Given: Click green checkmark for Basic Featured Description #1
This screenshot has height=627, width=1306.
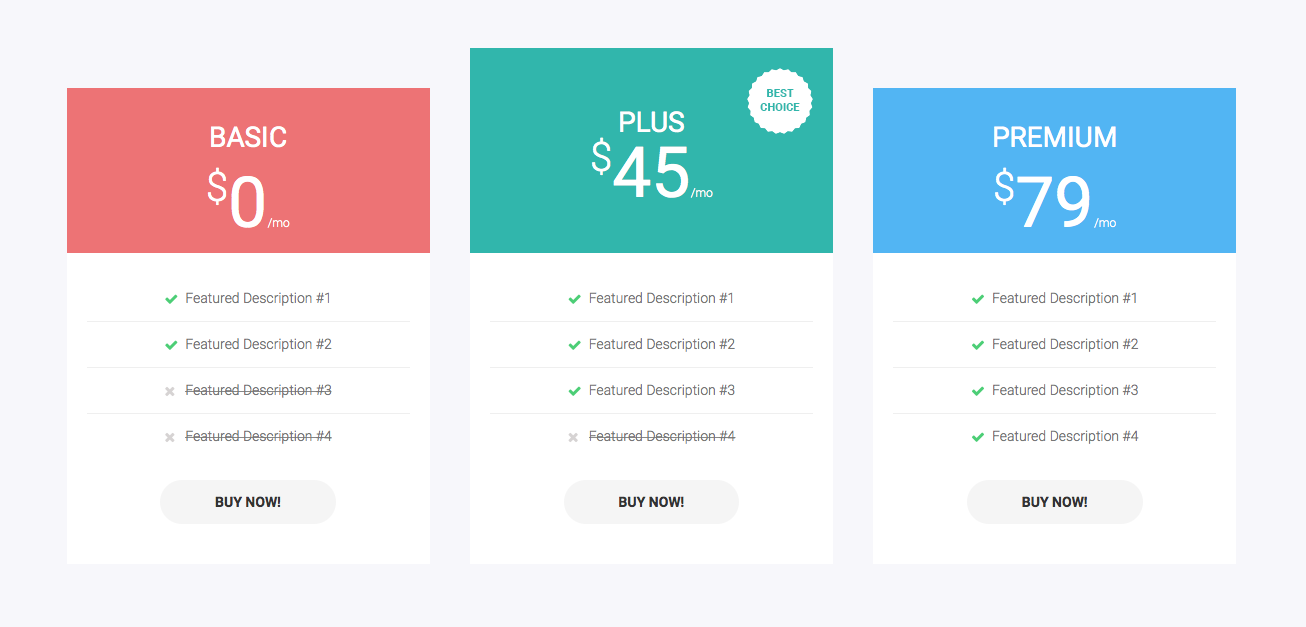Looking at the screenshot, I should tap(171, 299).
